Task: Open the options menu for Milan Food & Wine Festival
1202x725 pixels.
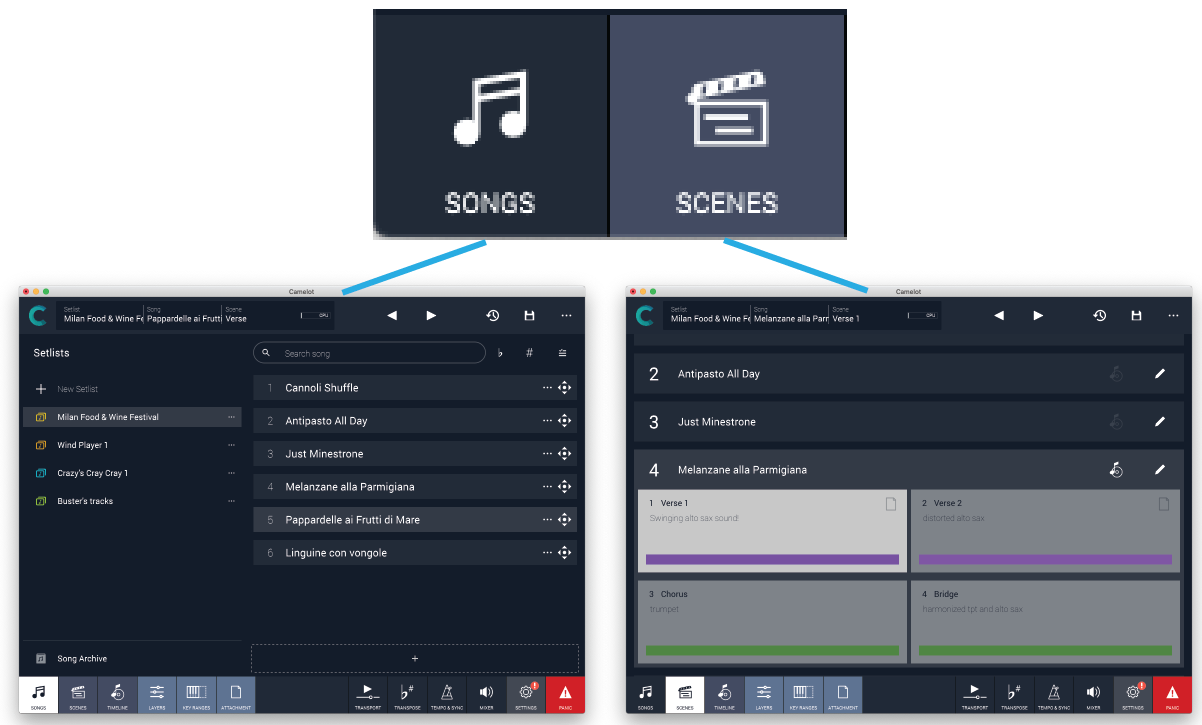Action: tap(231, 416)
